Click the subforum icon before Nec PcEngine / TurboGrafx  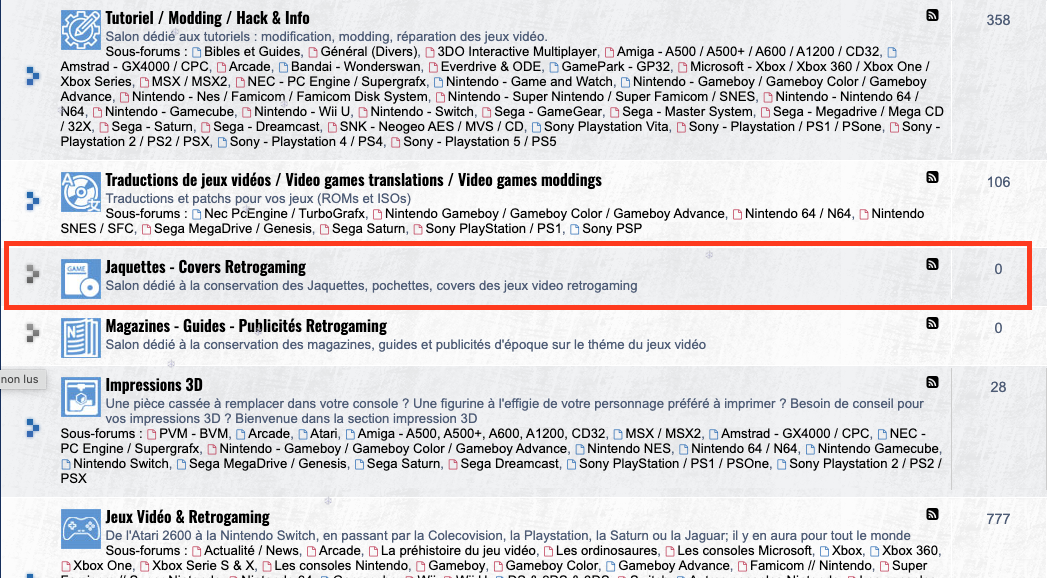[196, 214]
